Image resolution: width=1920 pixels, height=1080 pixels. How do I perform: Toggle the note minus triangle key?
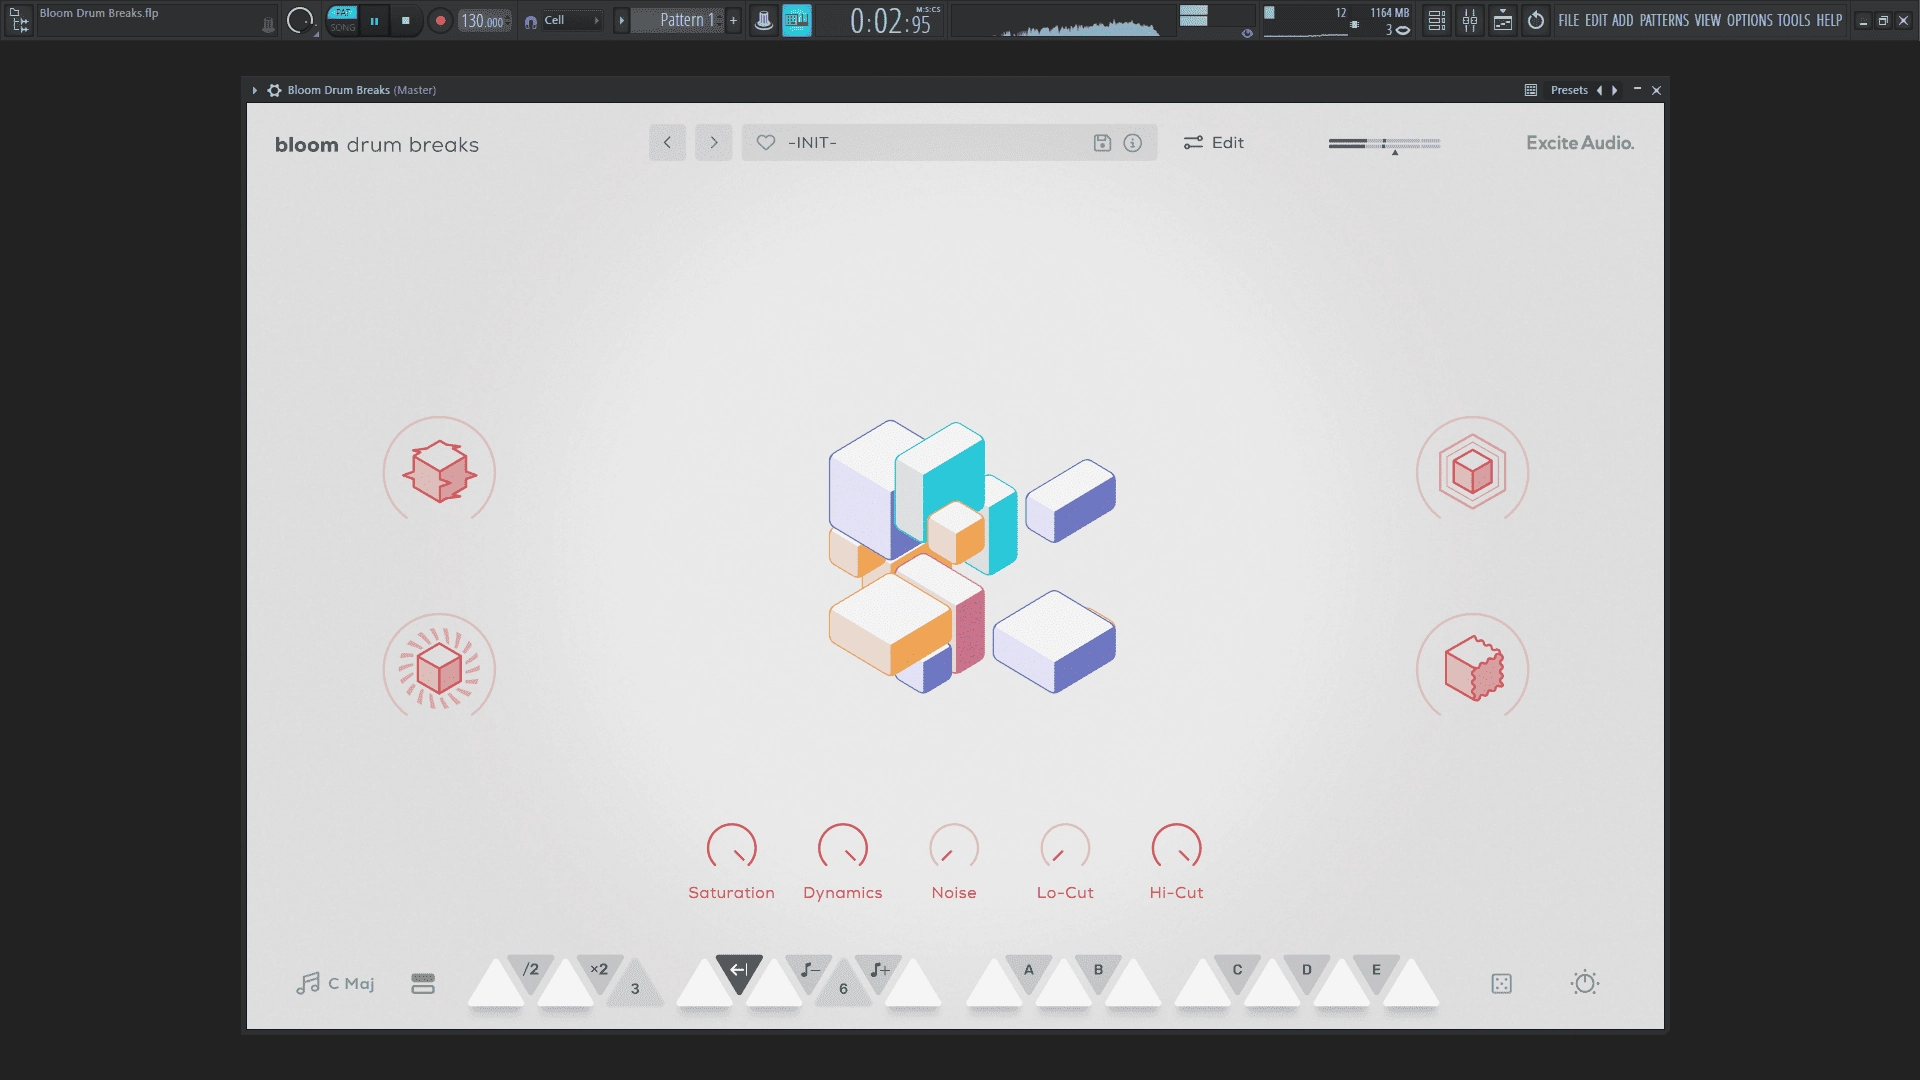click(x=809, y=972)
